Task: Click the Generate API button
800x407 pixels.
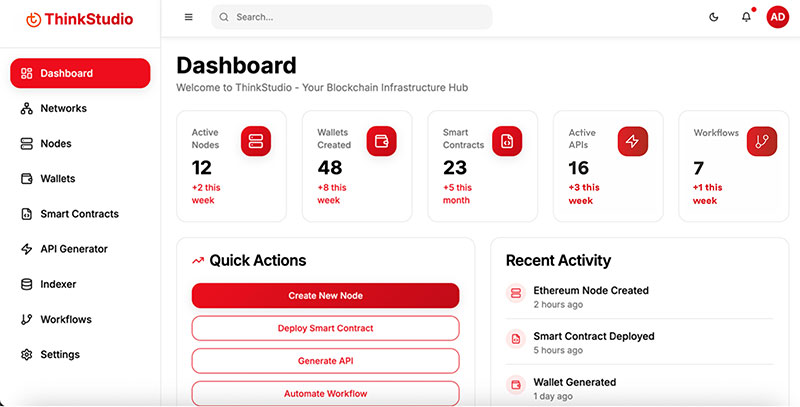Action: 325,361
